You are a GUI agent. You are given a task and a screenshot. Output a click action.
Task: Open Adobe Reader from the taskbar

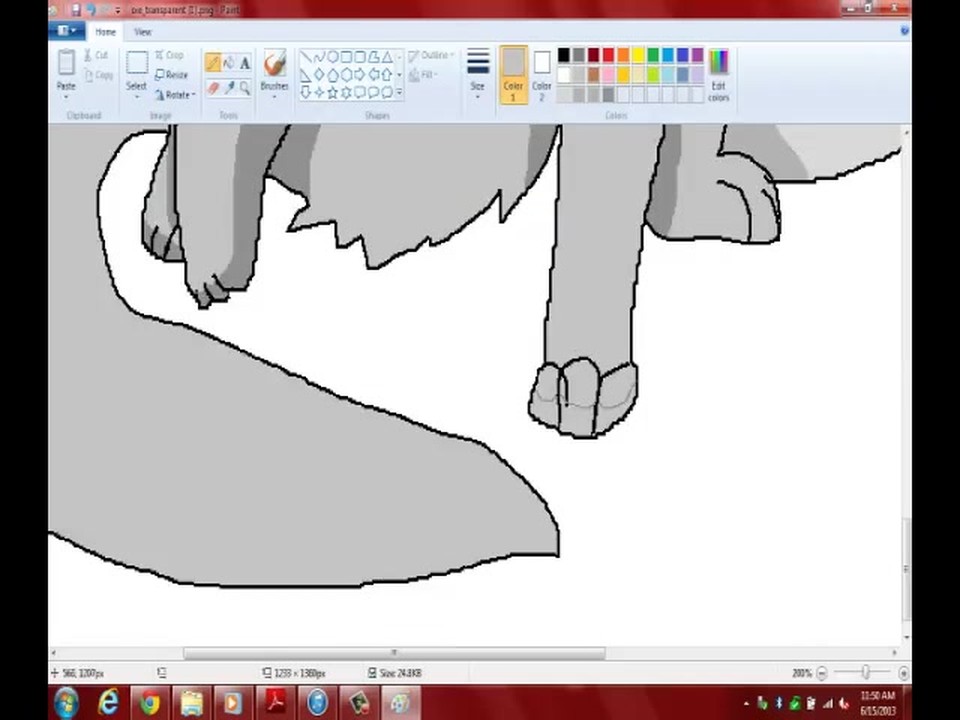pyautogui.click(x=275, y=703)
